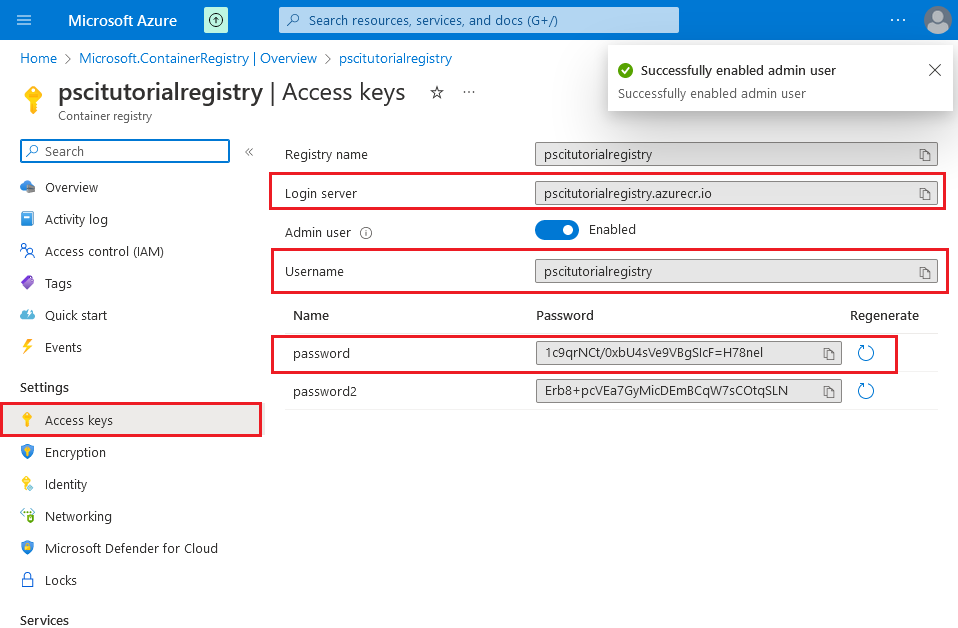Copy the Login server value
Screen dimensions: 958x628
(x=925, y=193)
